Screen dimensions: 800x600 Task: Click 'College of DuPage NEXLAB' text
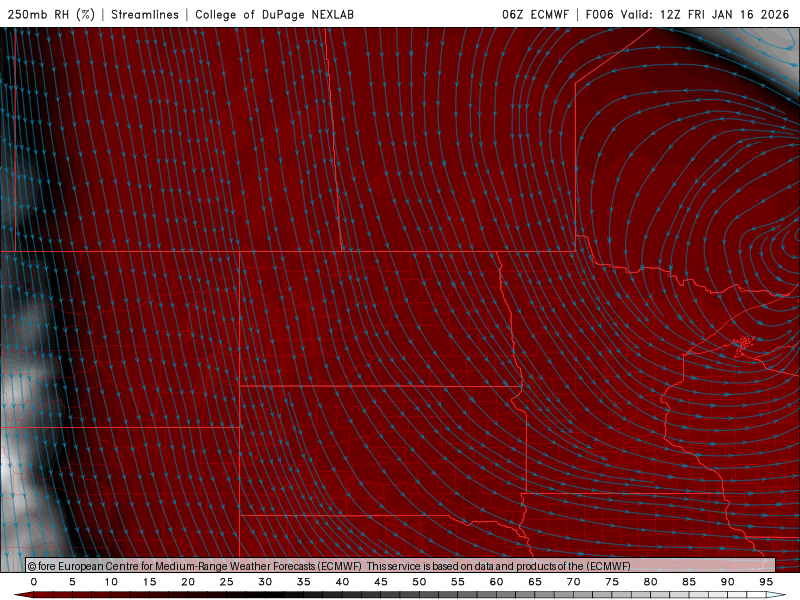point(274,14)
